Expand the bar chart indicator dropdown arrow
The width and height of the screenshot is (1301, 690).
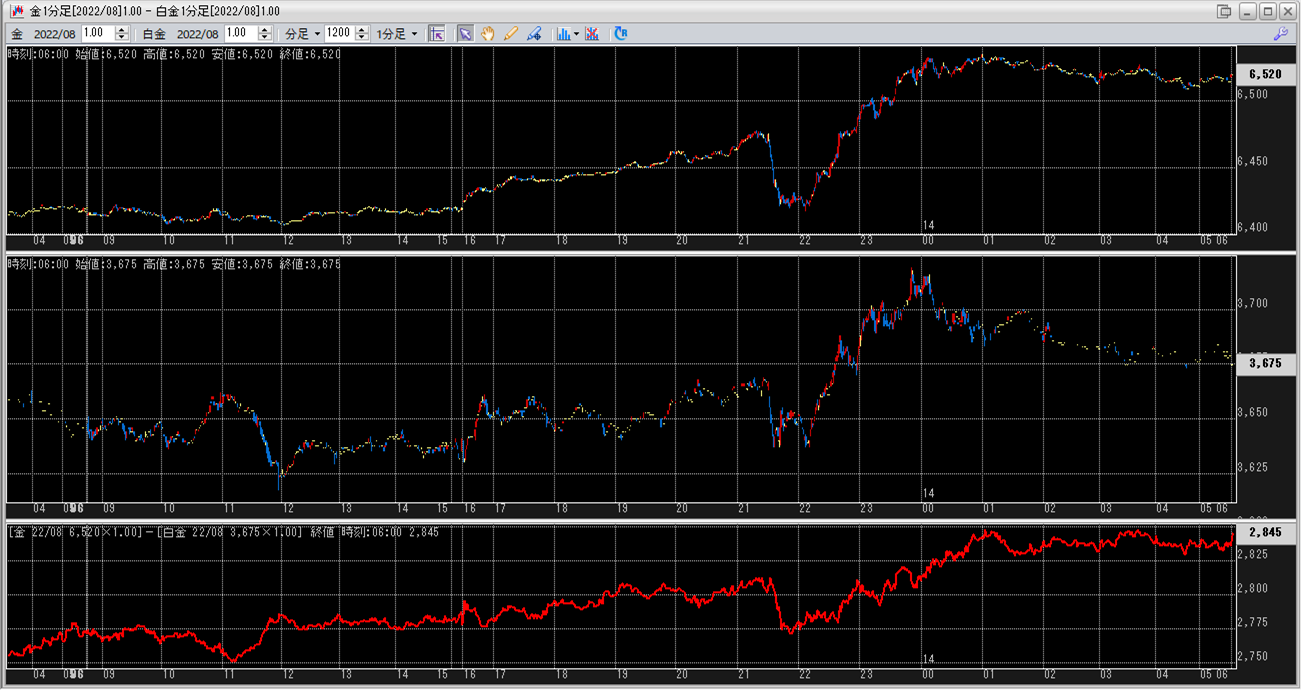click(576, 33)
